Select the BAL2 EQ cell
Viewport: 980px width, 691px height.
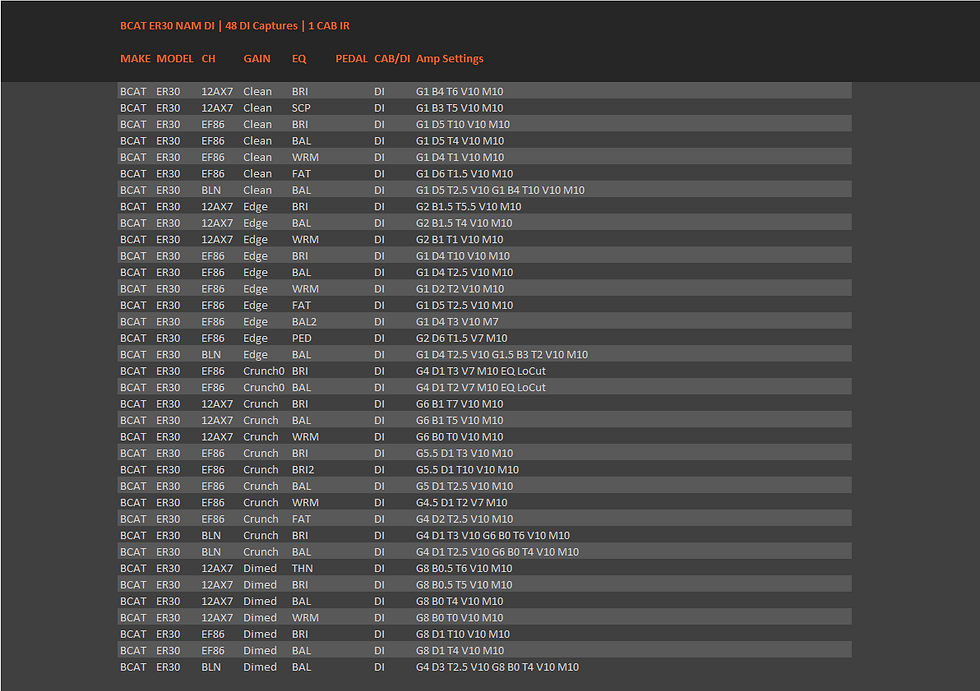304,322
